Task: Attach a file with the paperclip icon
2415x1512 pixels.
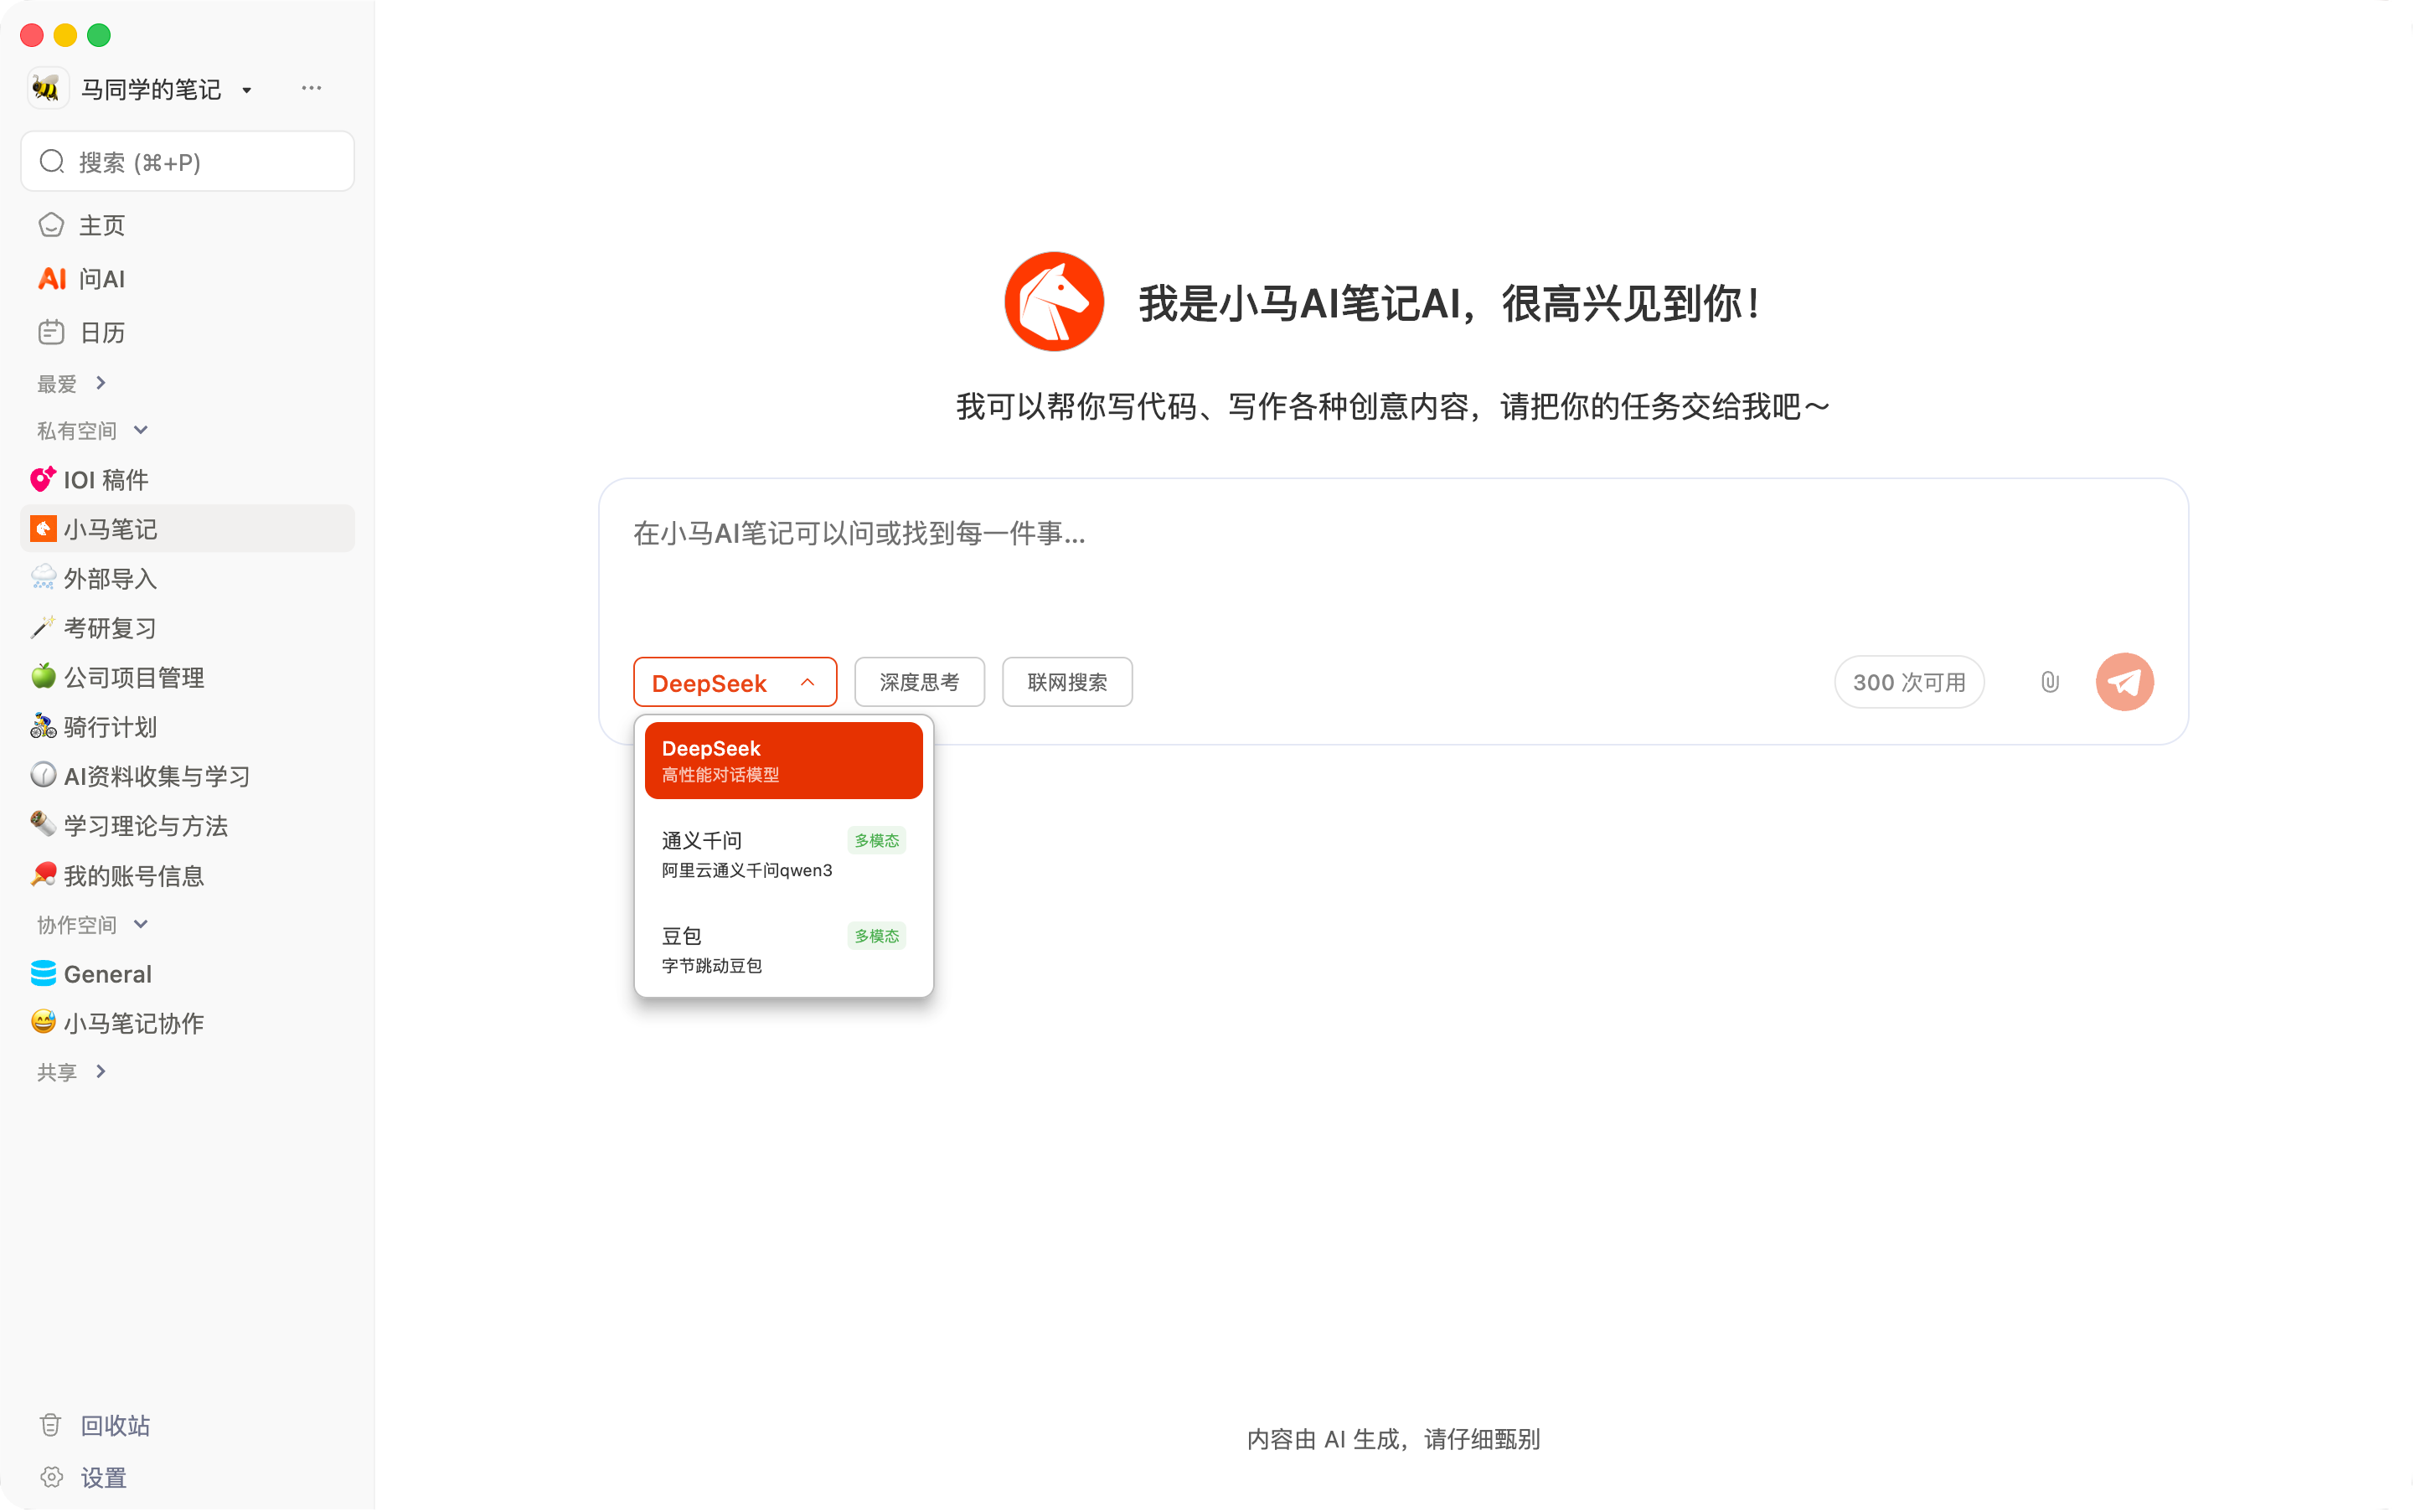Action: (2050, 682)
